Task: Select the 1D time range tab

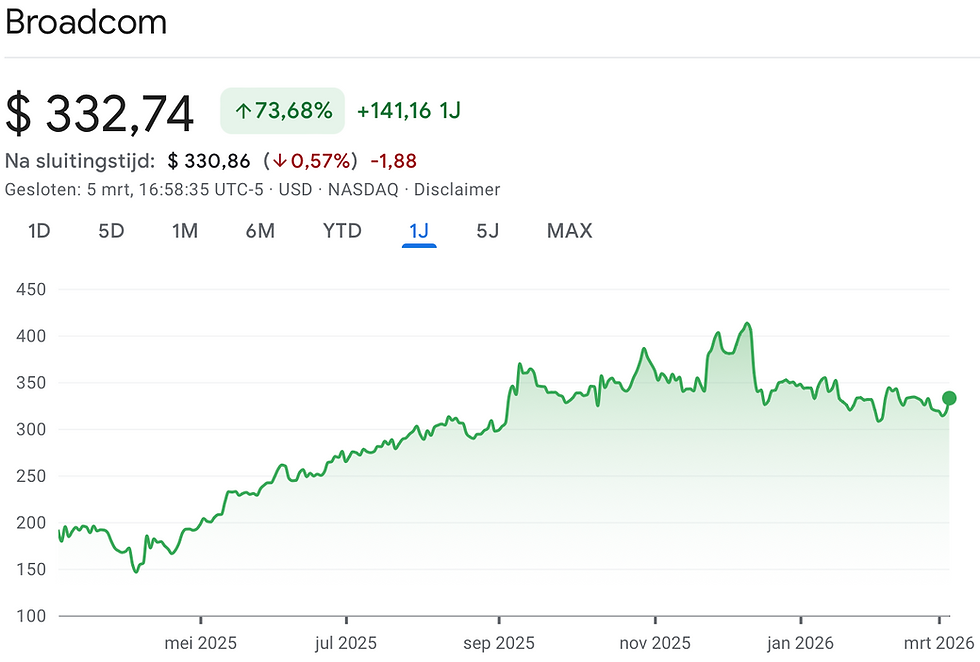Action: pyautogui.click(x=39, y=231)
